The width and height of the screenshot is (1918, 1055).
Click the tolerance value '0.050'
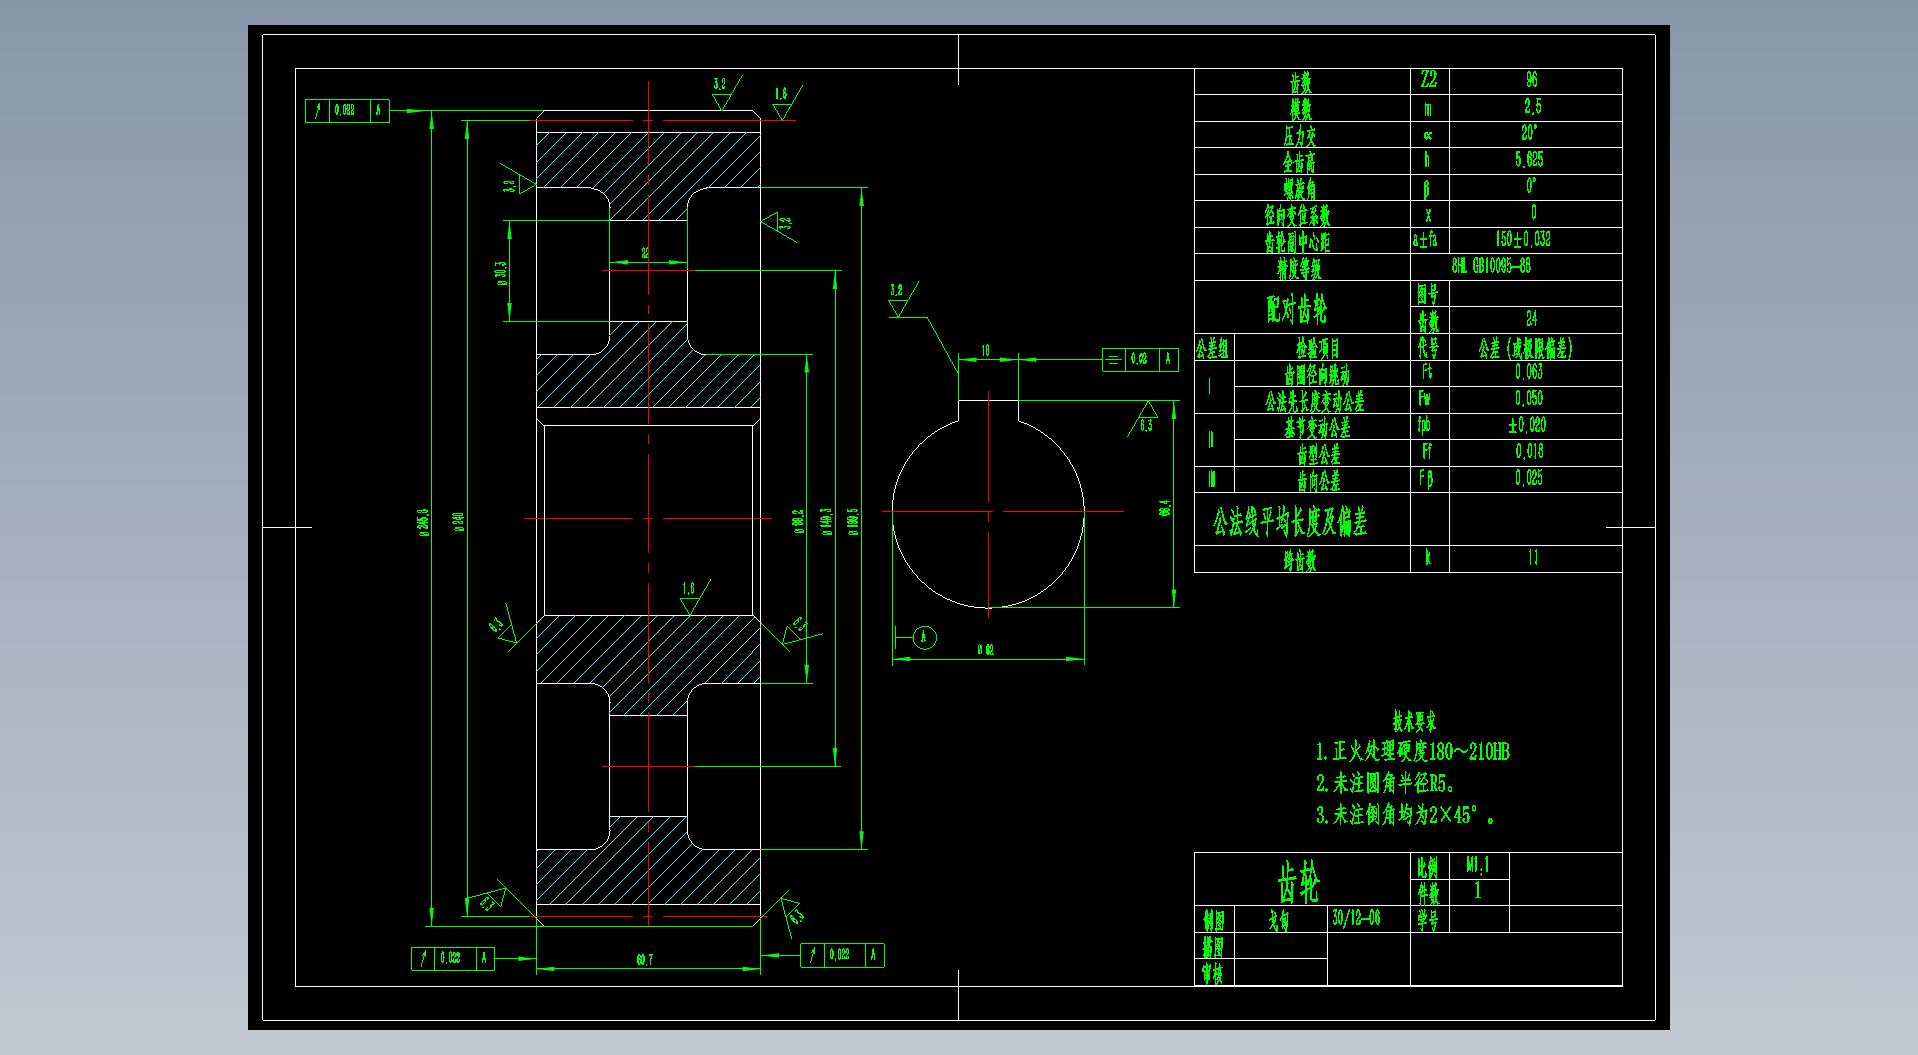coord(1529,398)
